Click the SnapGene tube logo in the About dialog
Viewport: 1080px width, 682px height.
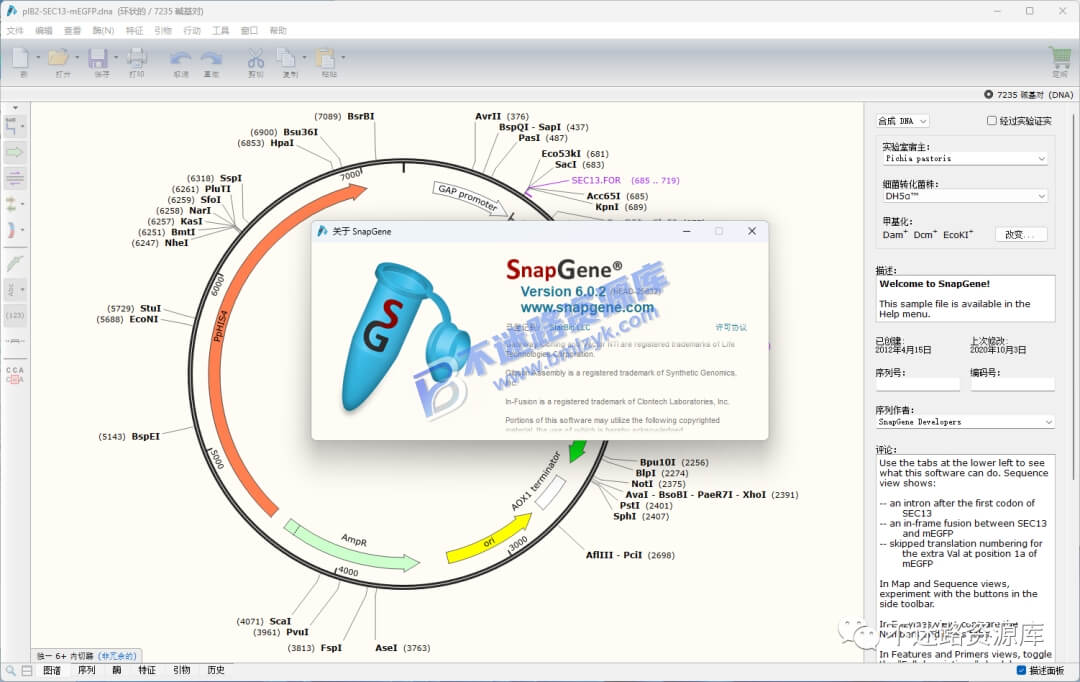pos(406,338)
